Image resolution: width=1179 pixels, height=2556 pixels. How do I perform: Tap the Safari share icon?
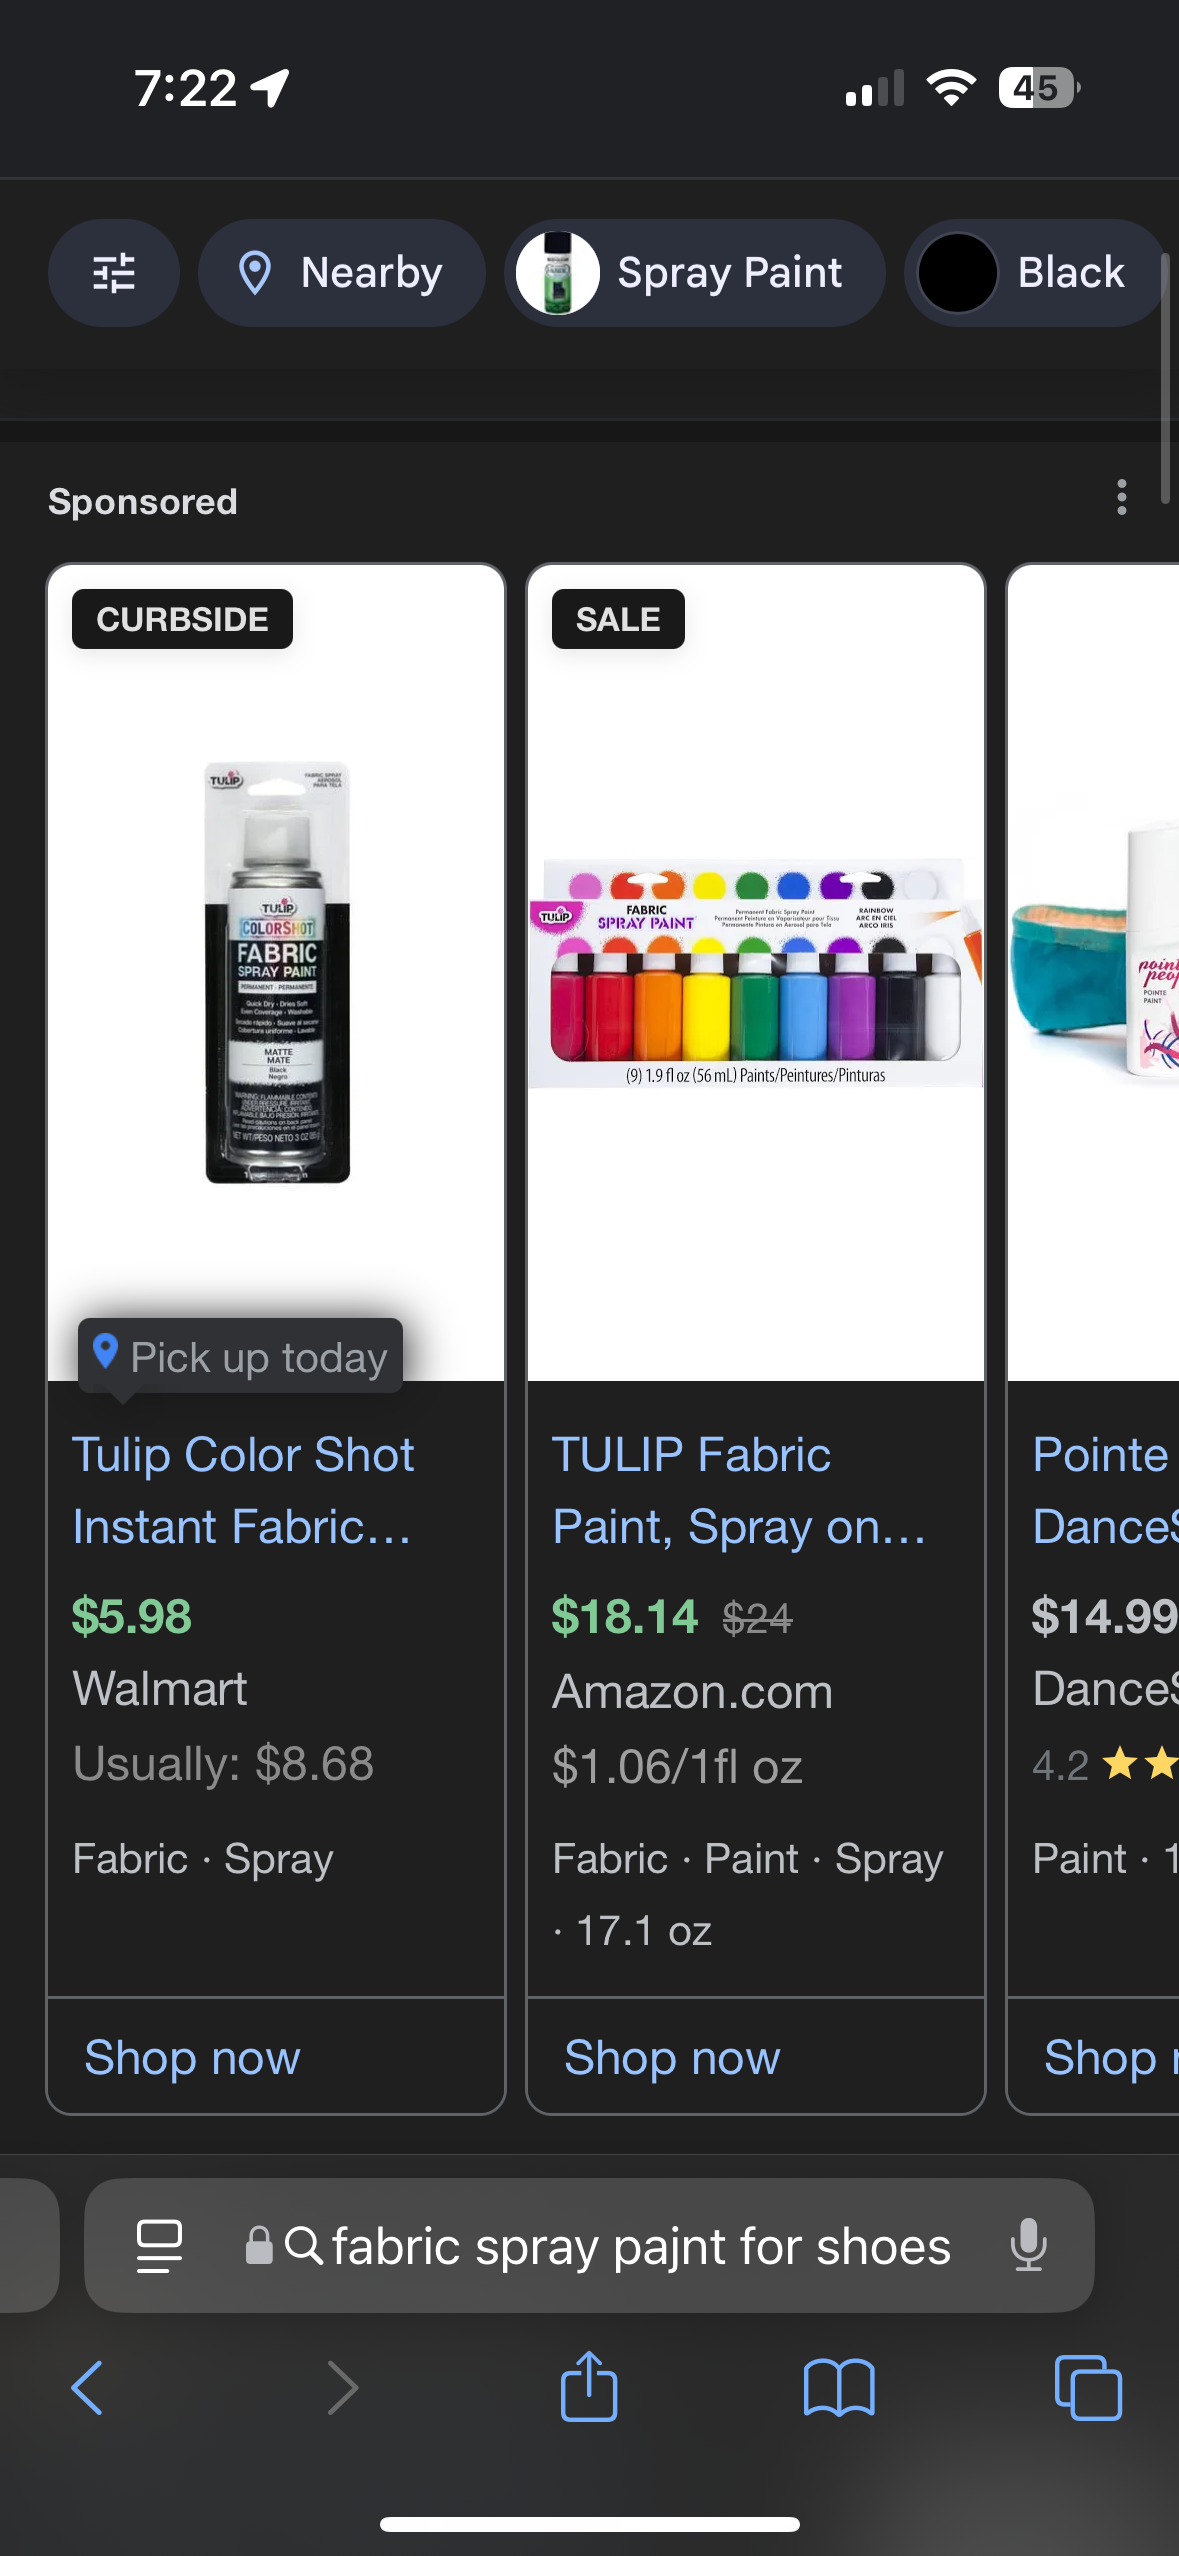coord(589,2387)
